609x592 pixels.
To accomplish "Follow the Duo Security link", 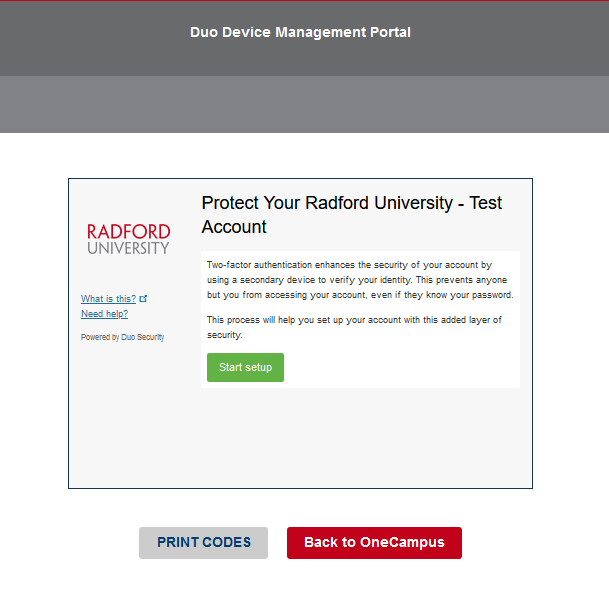I will coord(143,337).
